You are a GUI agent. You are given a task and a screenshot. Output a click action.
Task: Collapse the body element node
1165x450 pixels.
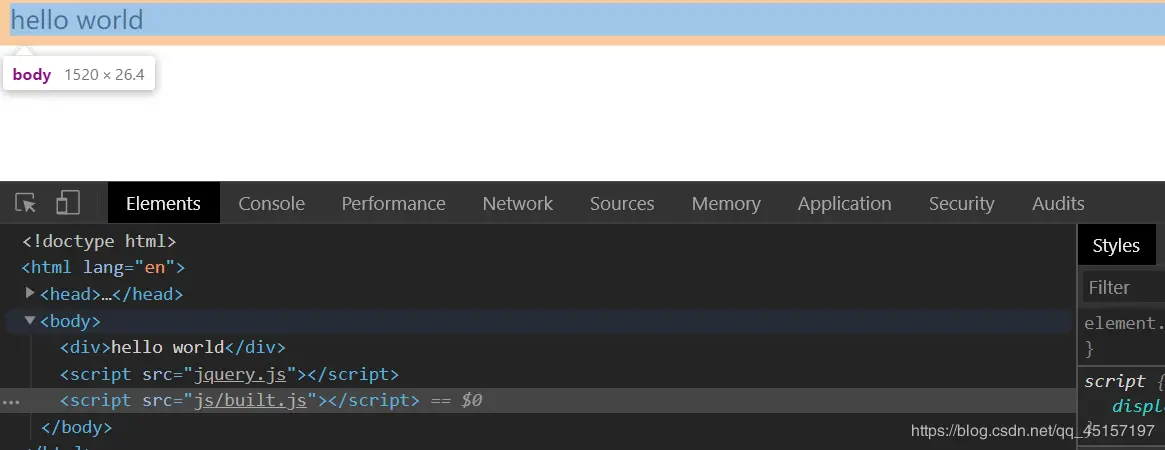click(x=30, y=321)
